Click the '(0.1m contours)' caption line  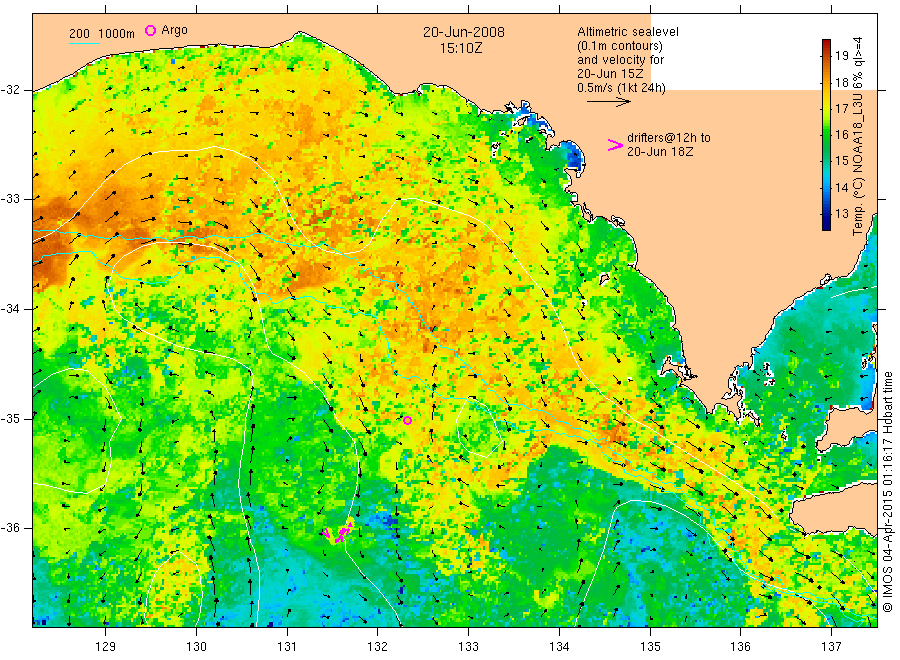(x=620, y=46)
